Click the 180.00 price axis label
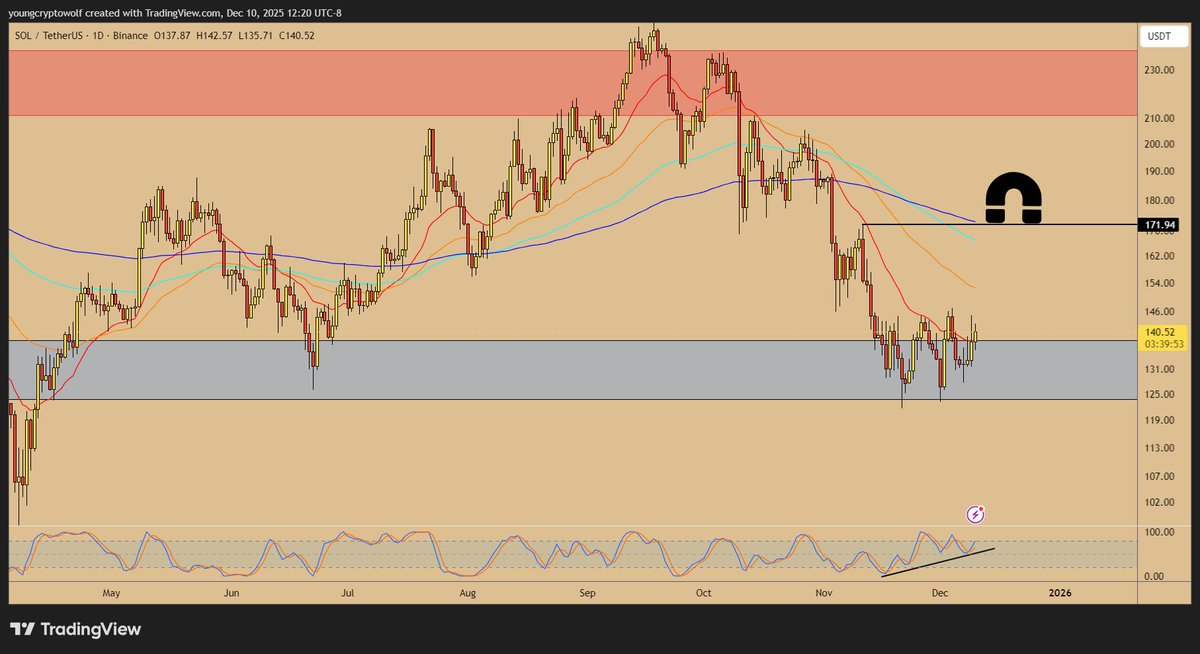 click(x=1160, y=200)
